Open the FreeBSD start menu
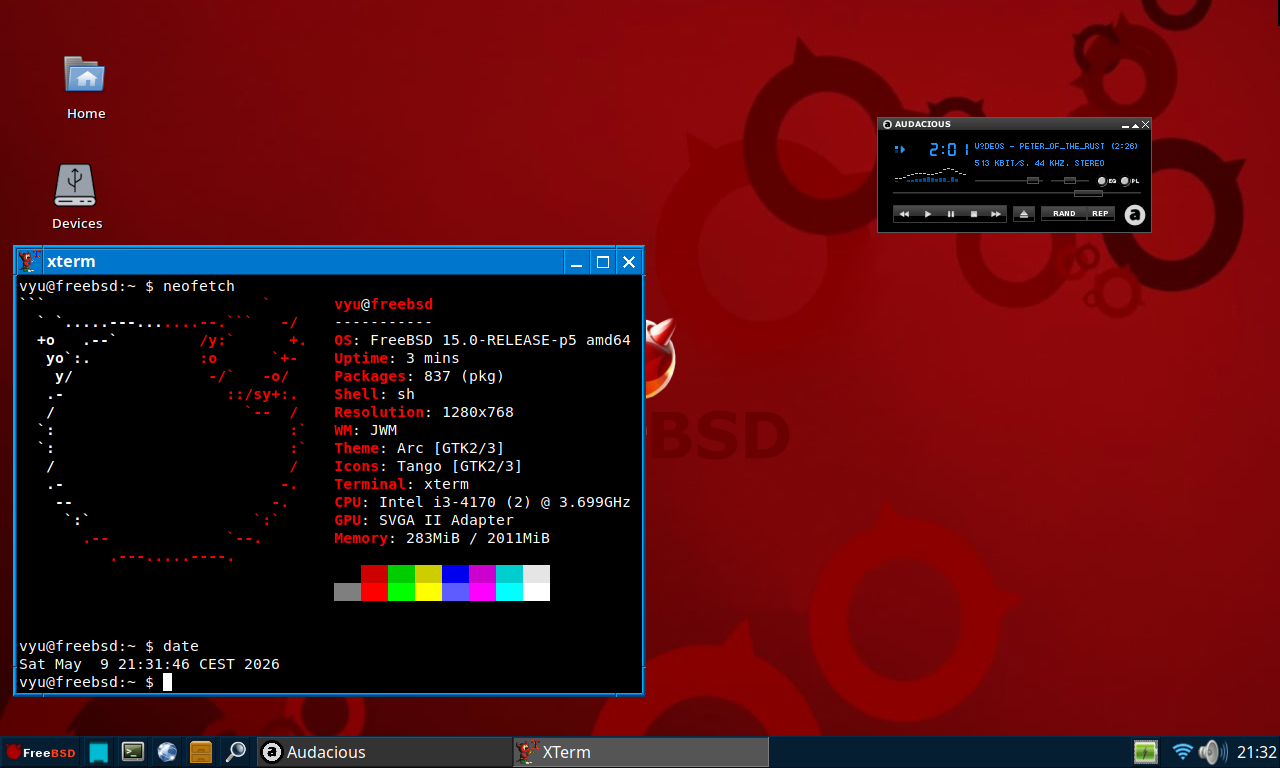 pyautogui.click(x=41, y=752)
